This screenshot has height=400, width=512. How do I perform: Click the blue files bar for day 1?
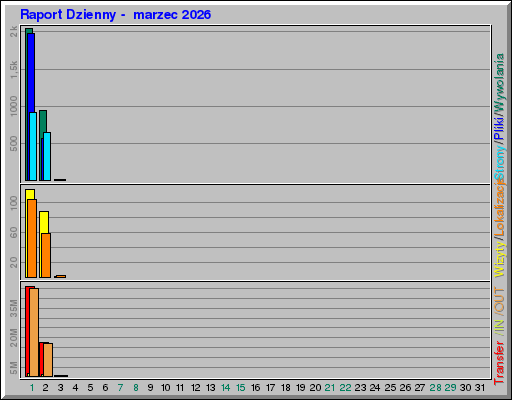coord(32,72)
